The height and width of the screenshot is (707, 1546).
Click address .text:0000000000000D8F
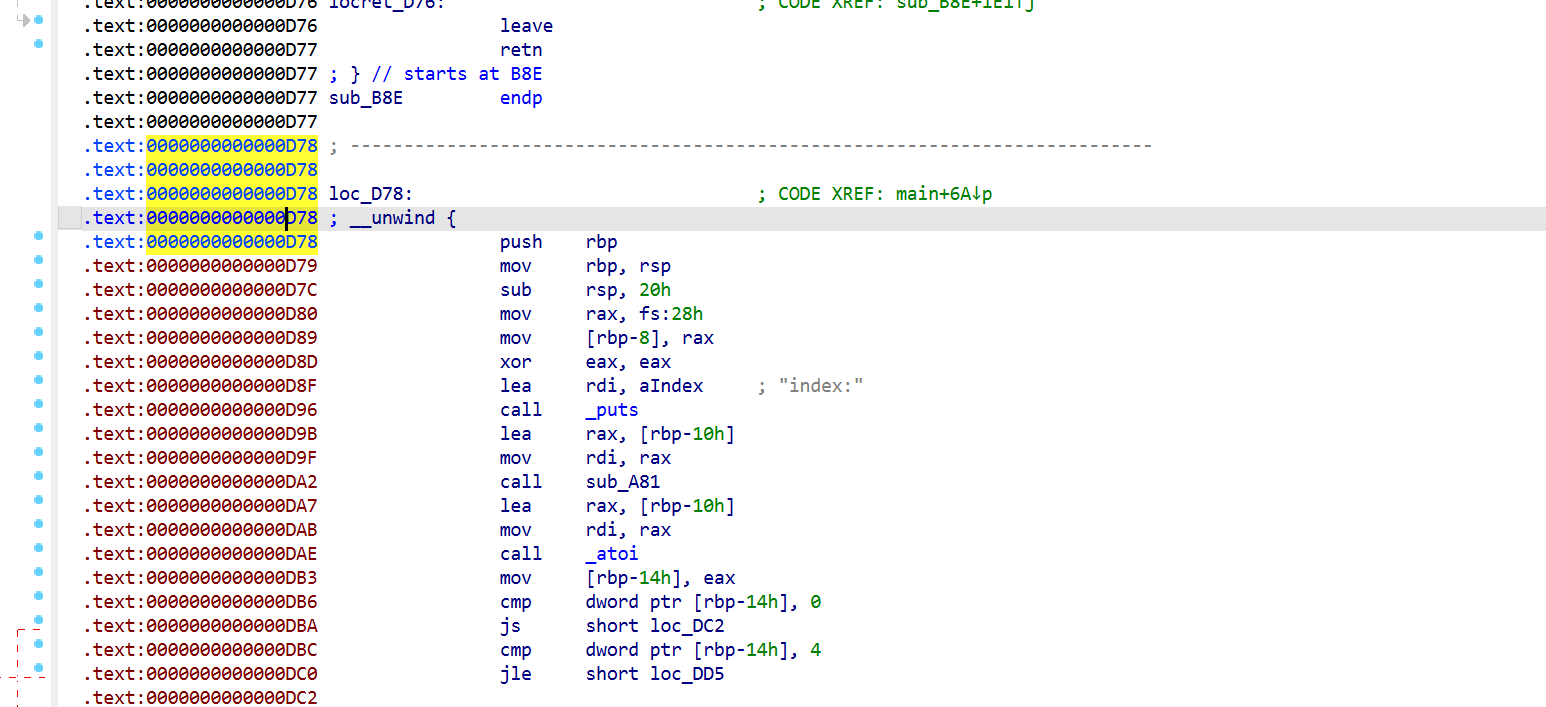[x=200, y=386]
